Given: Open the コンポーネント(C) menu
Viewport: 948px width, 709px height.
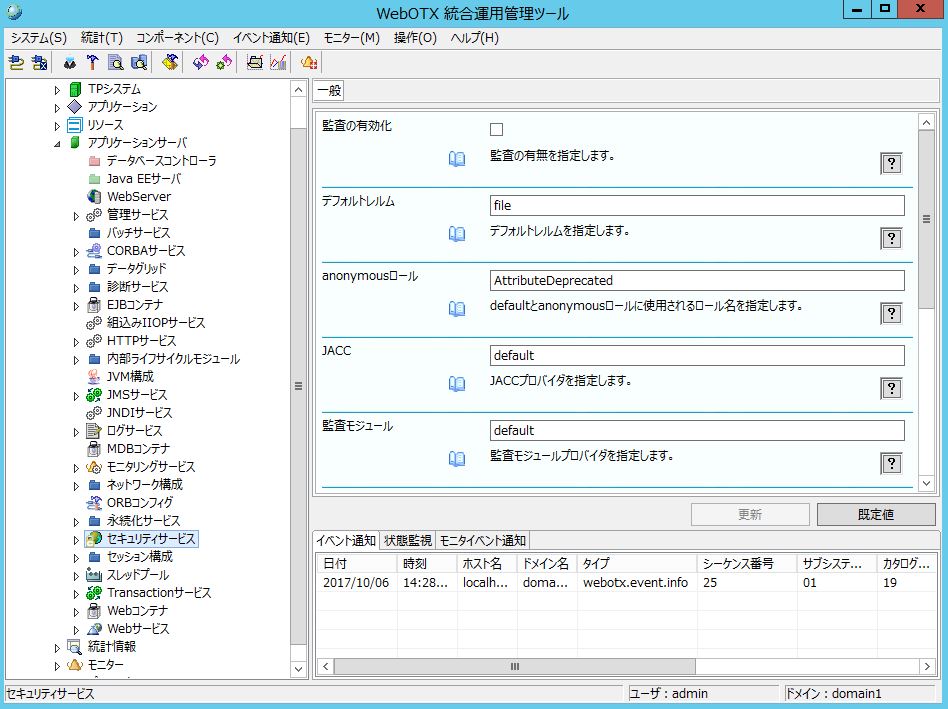Looking at the screenshot, I should (x=177, y=38).
